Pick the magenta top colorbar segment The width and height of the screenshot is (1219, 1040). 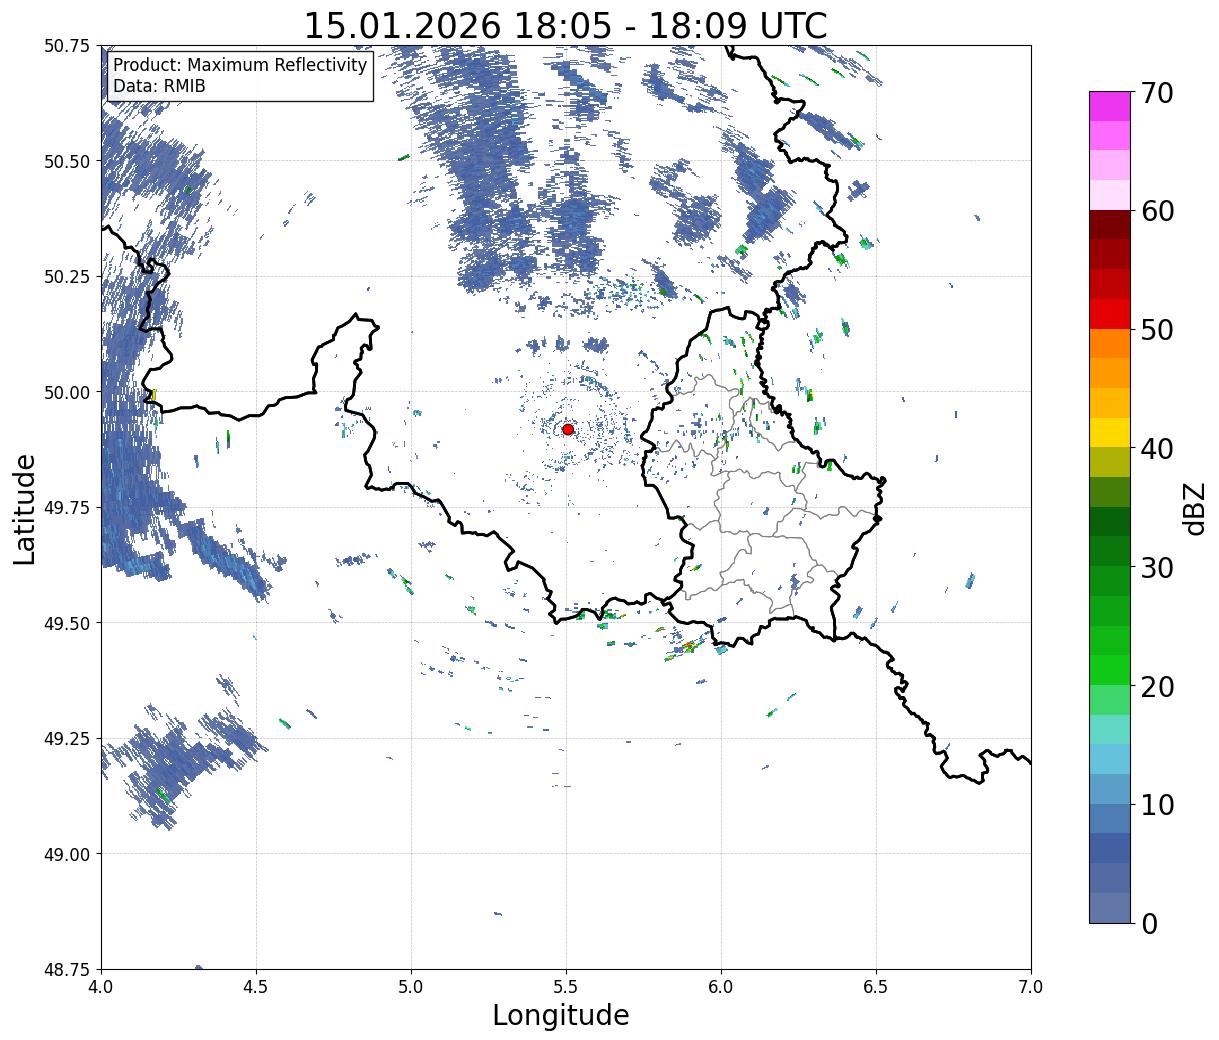(1110, 106)
